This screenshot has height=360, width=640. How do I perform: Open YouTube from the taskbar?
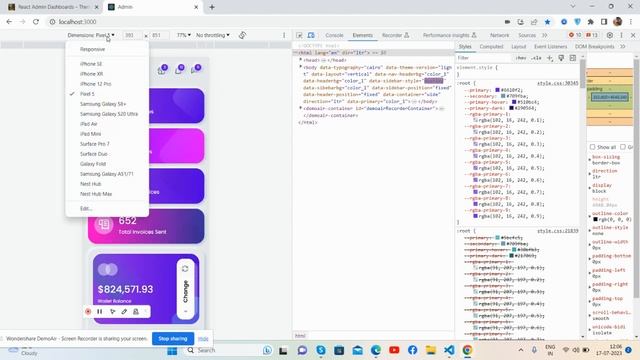point(394,350)
